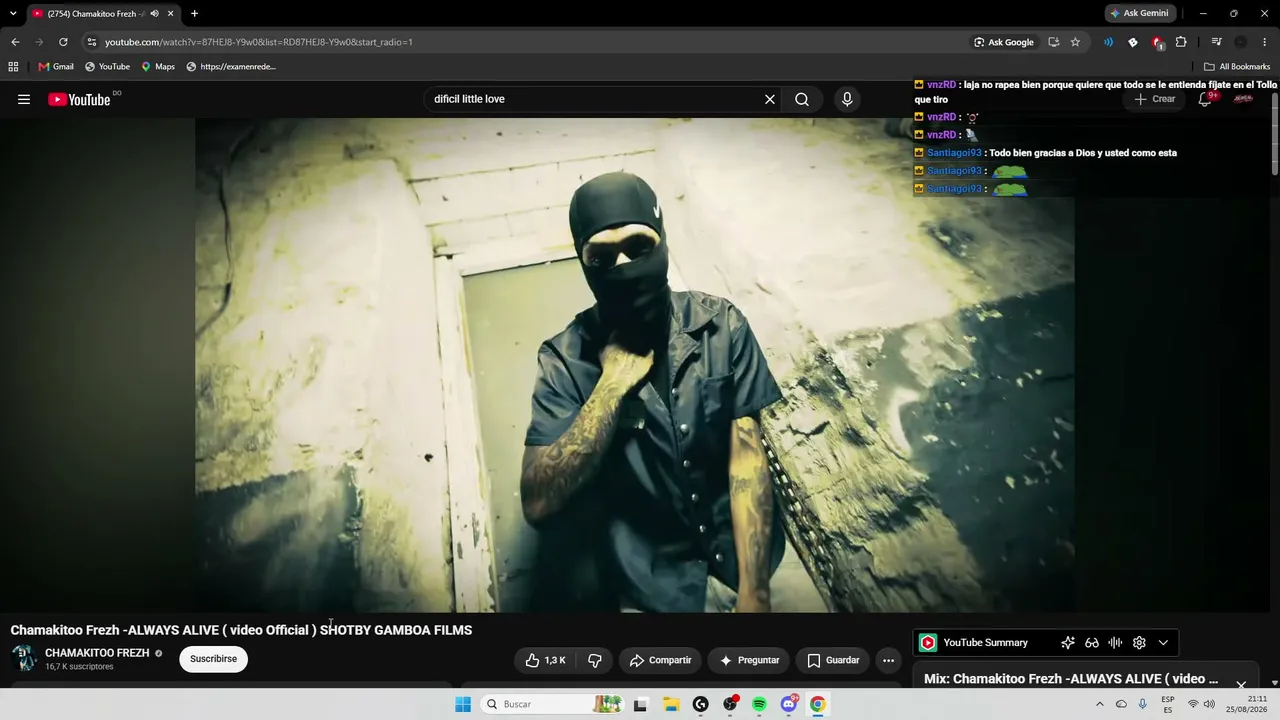Screen dimensions: 1280x720
Task: Expand the YouTube Summary panel chevron
Action: 1163,643
